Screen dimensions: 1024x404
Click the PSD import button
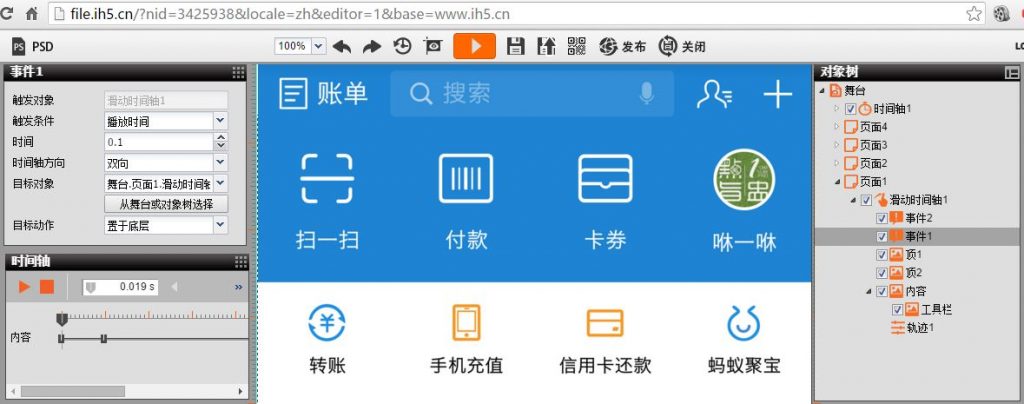33,46
